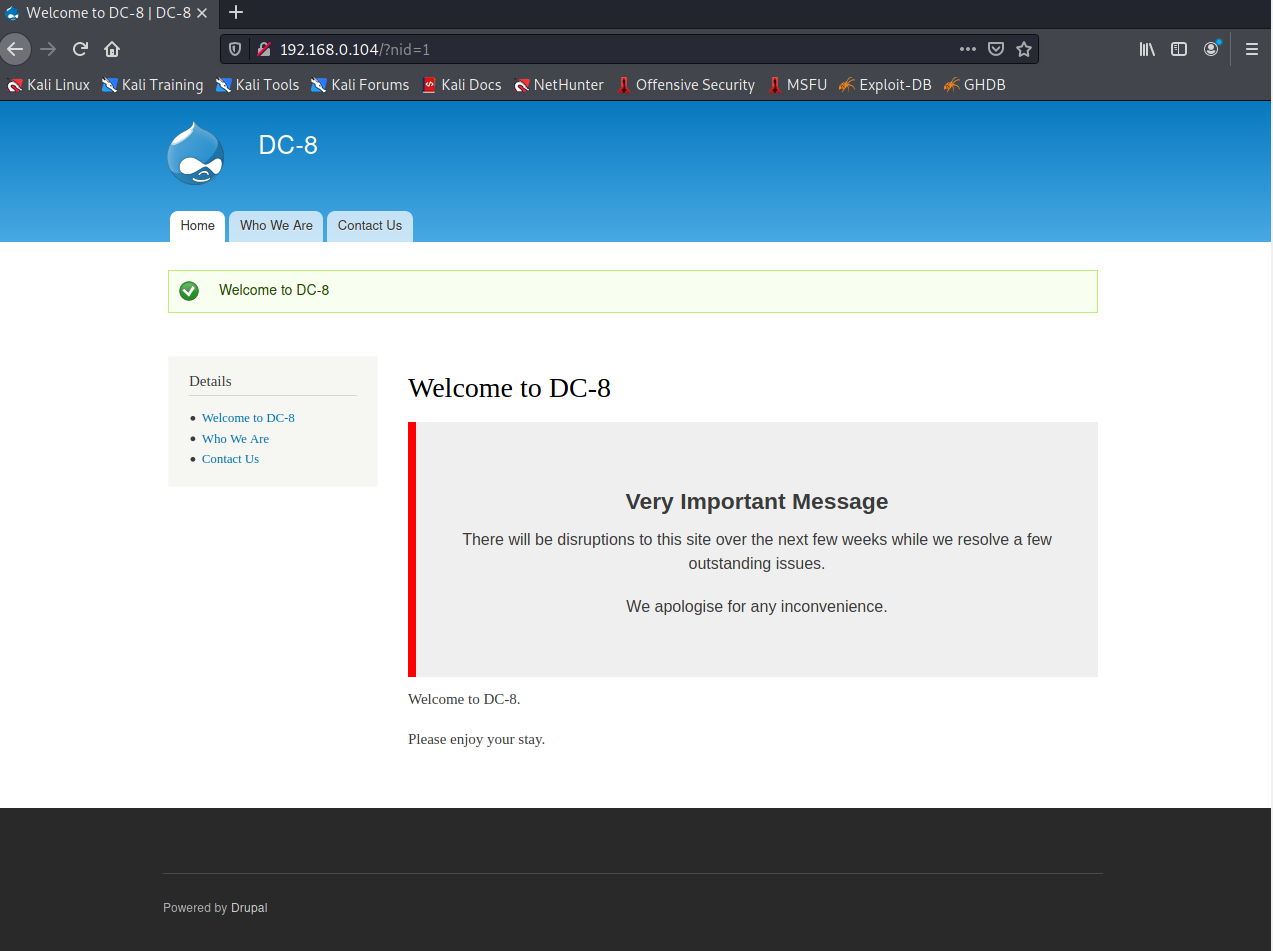Open Kali Forums bookmark

coord(360,85)
